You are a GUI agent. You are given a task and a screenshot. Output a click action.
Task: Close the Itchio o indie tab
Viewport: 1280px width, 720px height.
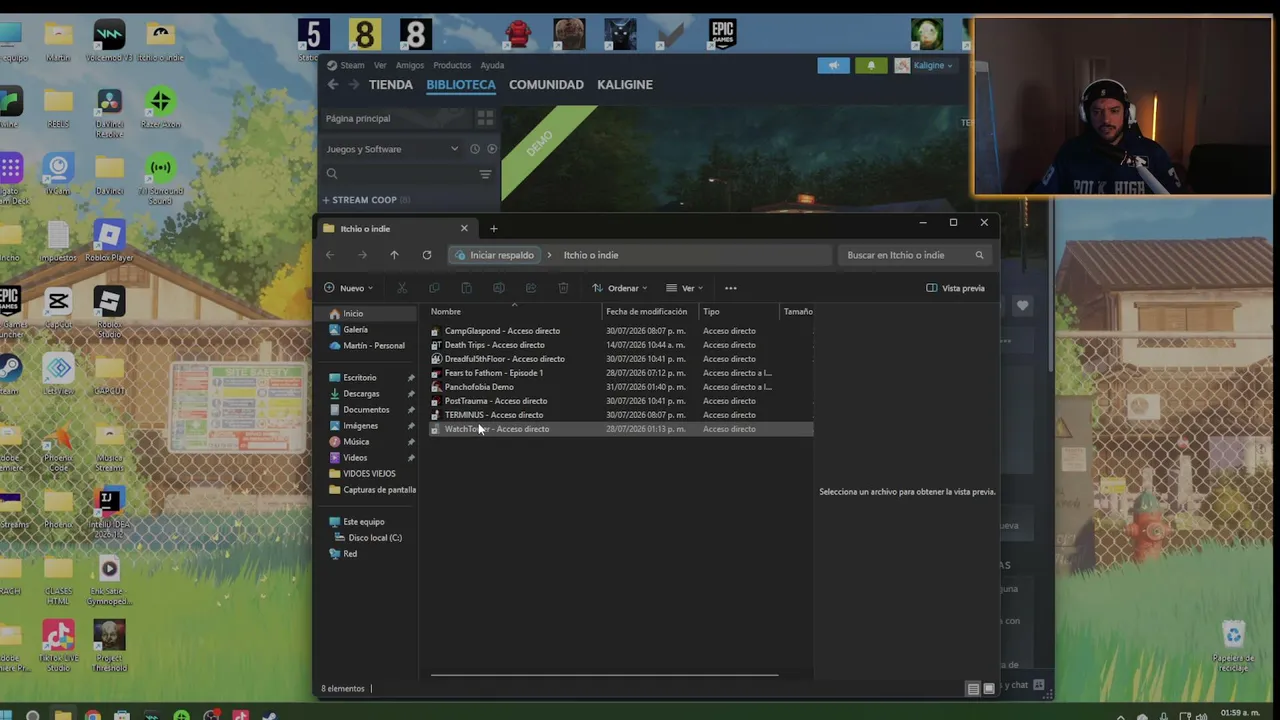click(464, 229)
